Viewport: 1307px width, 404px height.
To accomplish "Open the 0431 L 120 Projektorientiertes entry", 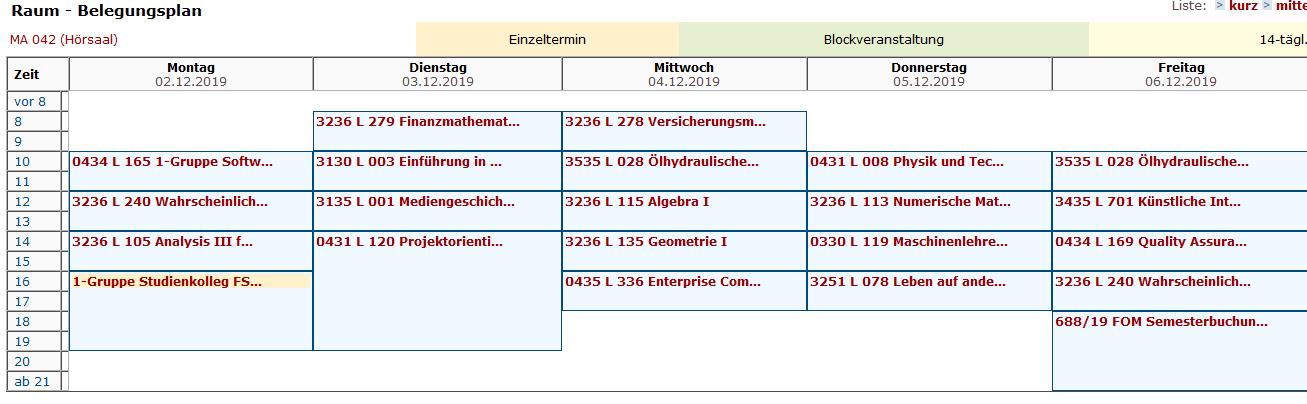I will click(410, 242).
